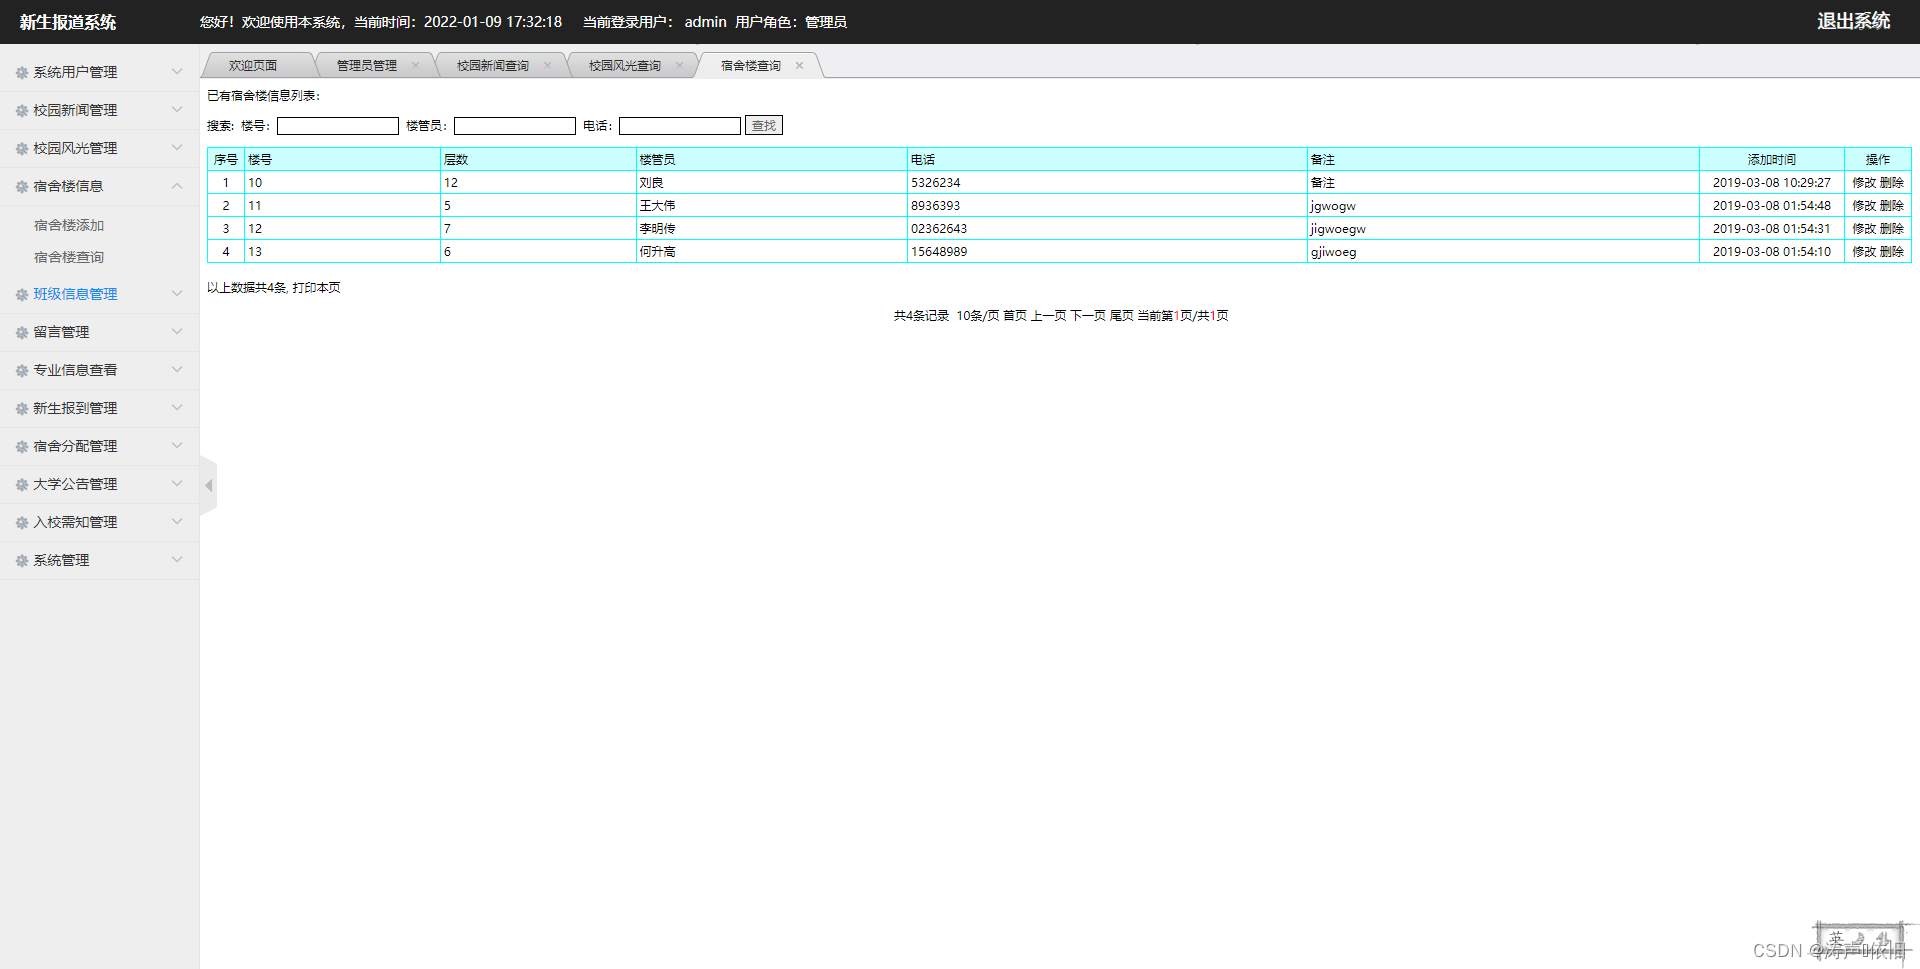The width and height of the screenshot is (1920, 969).
Task: Select the phone cell 02362643
Action: (x=1107, y=229)
